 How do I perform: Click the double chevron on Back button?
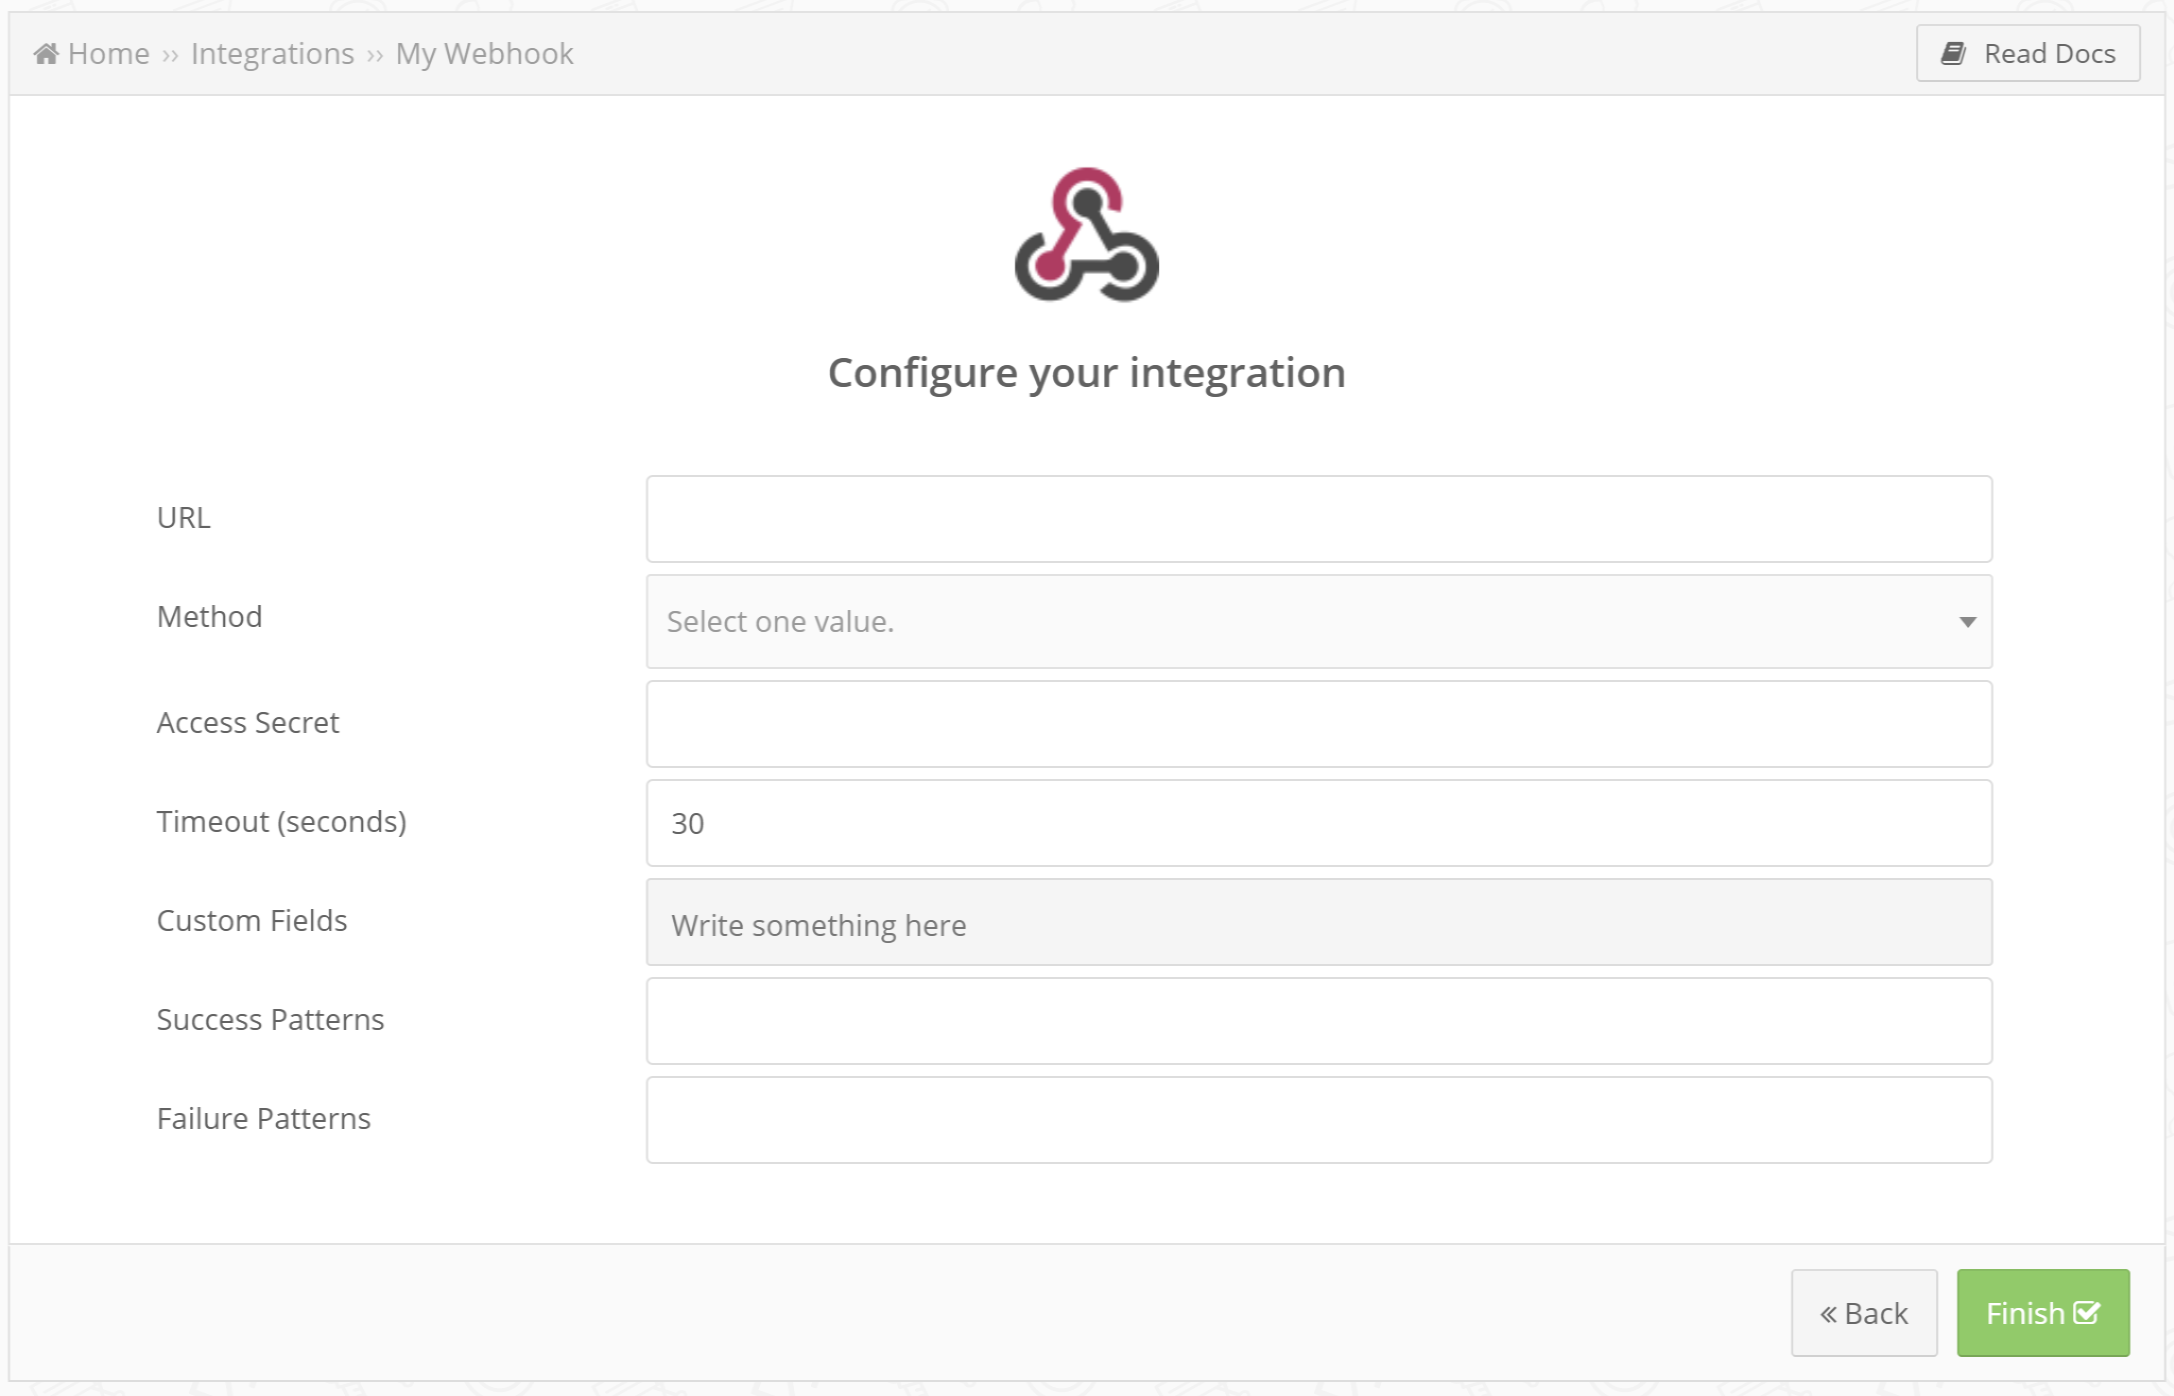coord(1828,1314)
